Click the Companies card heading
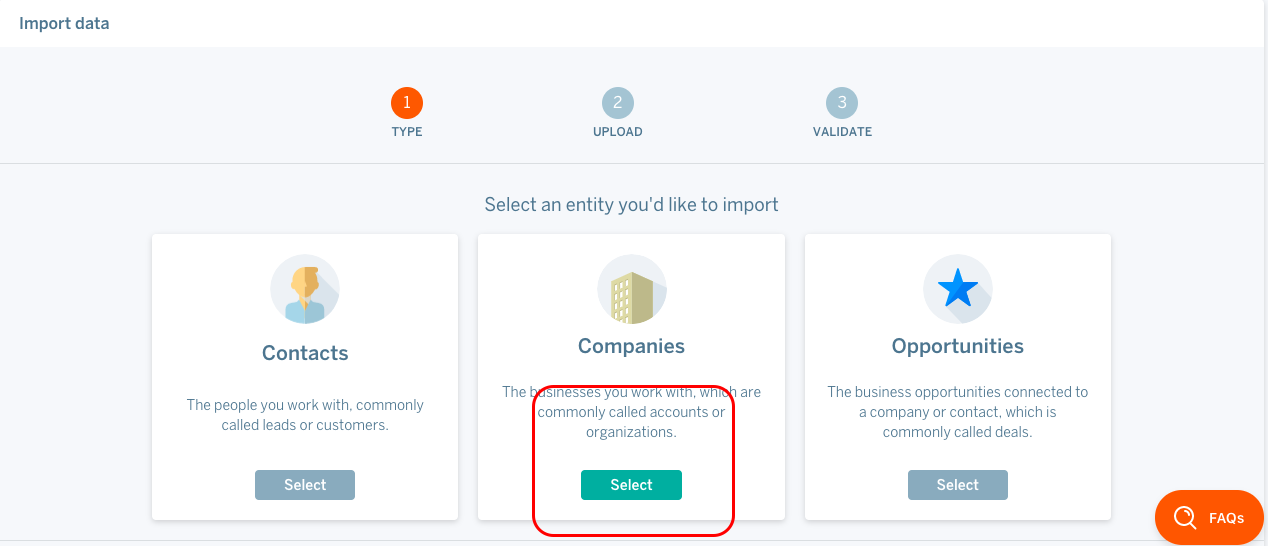Screen dimensions: 1268x546 (x=631, y=346)
